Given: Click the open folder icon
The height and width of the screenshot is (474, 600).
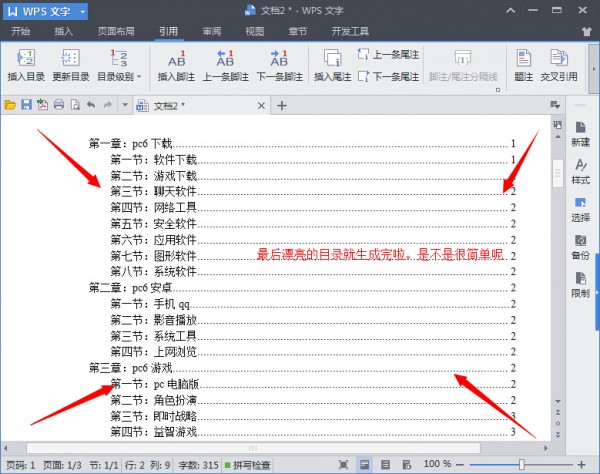Looking at the screenshot, I should click(10, 105).
